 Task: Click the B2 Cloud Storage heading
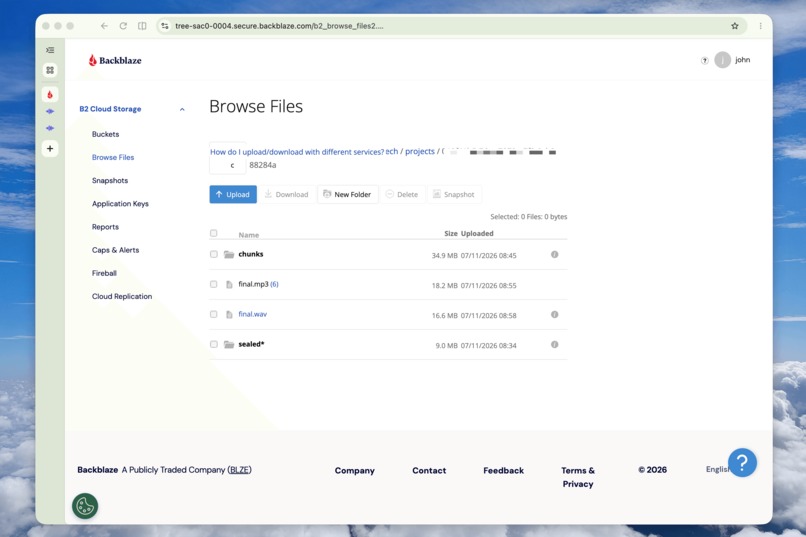click(x=110, y=109)
